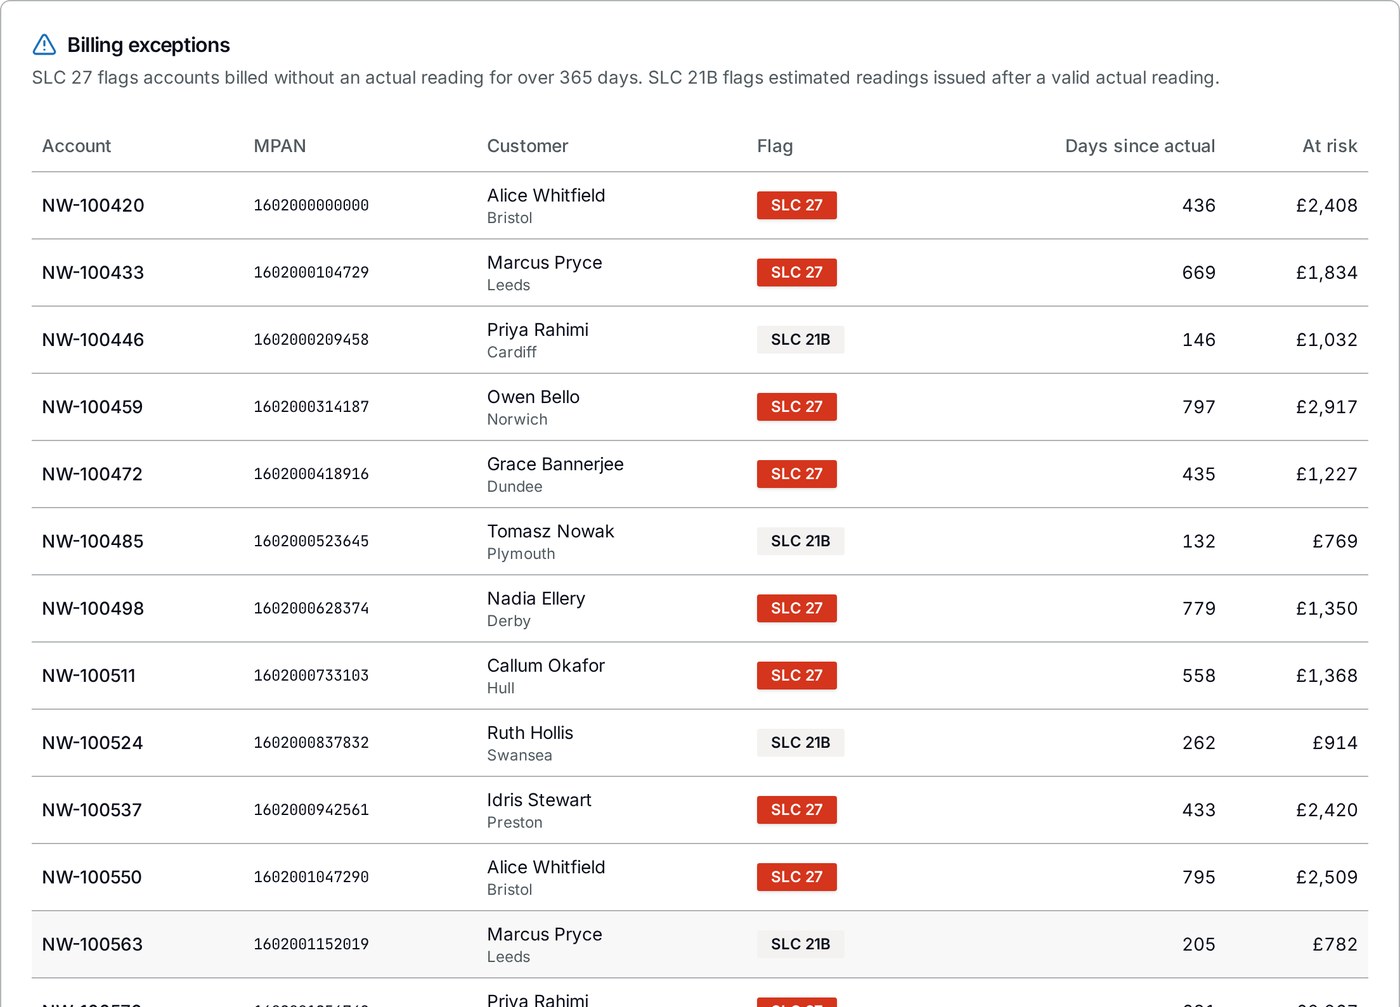Image resolution: width=1400 pixels, height=1007 pixels.
Task: Click the SLC 21B badge for Tomasz Nowak
Action: coord(801,541)
